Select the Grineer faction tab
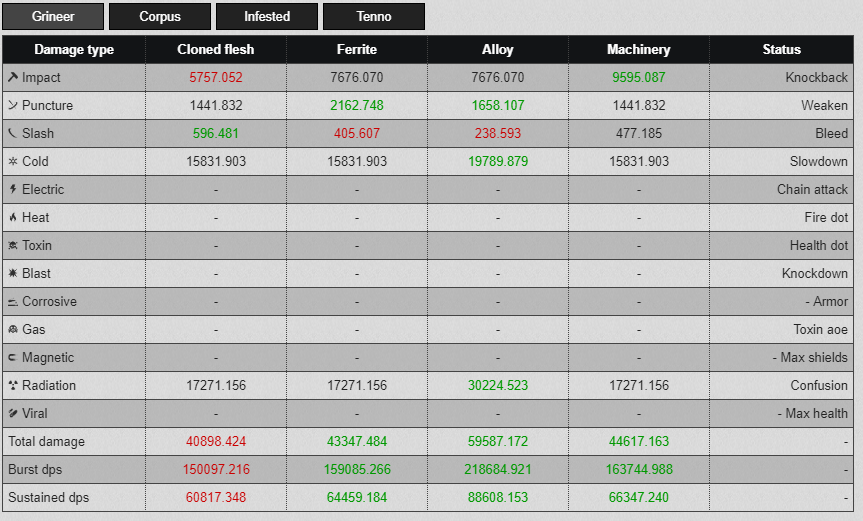Viewport: 863px width, 521px height. point(53,16)
